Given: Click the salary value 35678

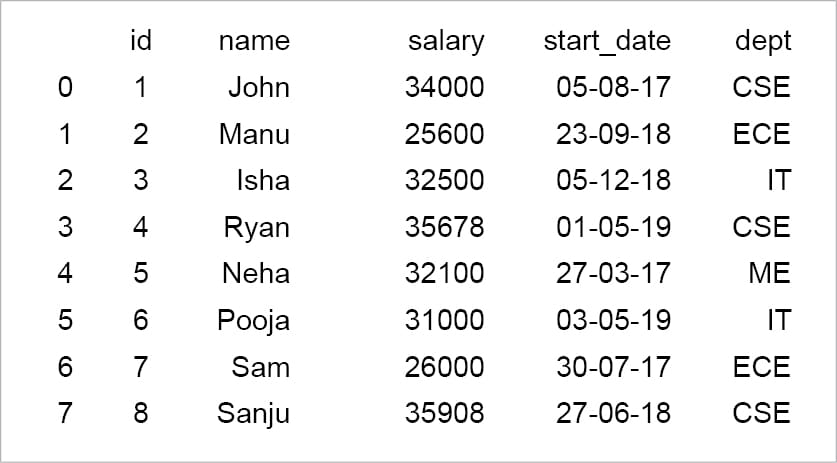Looking at the screenshot, I should point(444,227).
